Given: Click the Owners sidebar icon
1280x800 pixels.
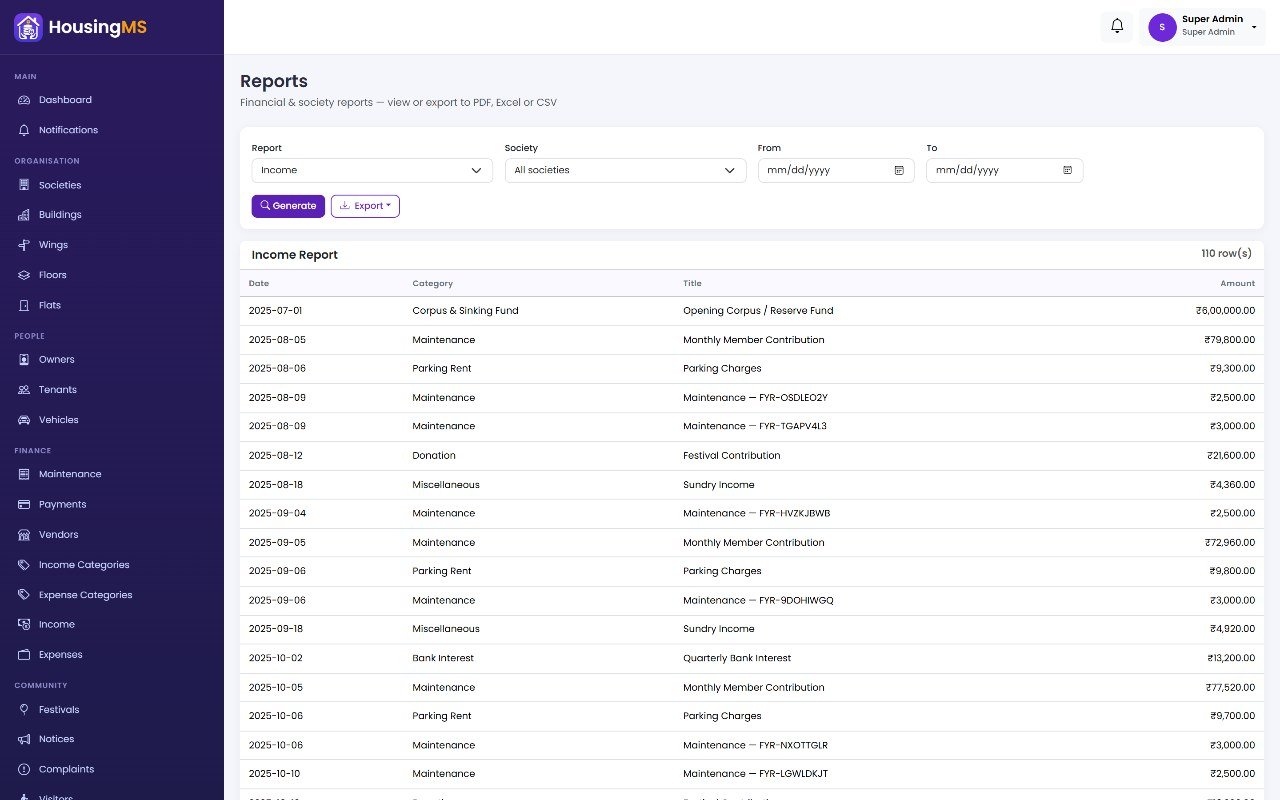Looking at the screenshot, I should 24,359.
